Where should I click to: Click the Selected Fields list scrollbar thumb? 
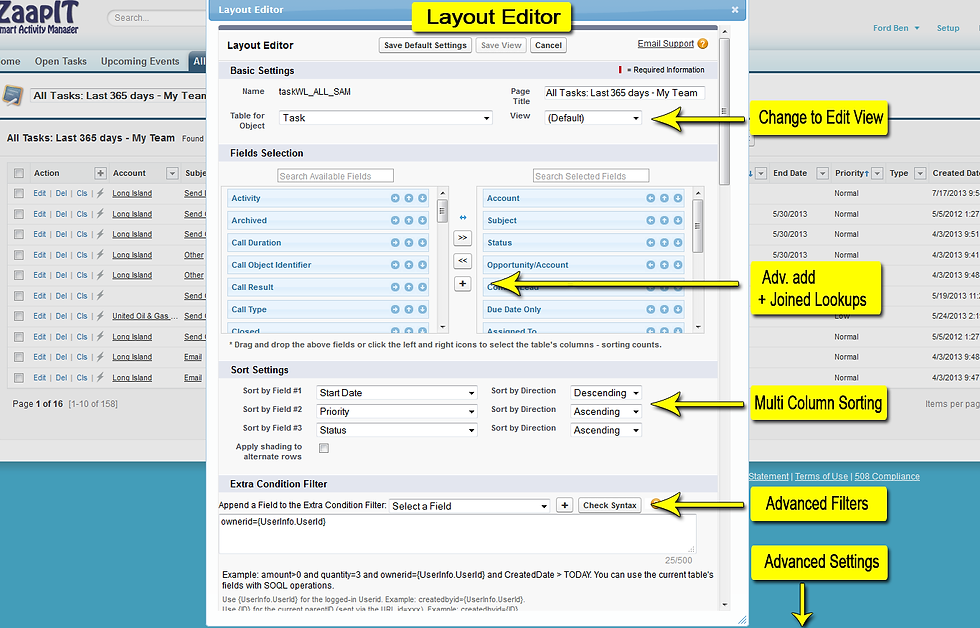pyautogui.click(x=698, y=226)
